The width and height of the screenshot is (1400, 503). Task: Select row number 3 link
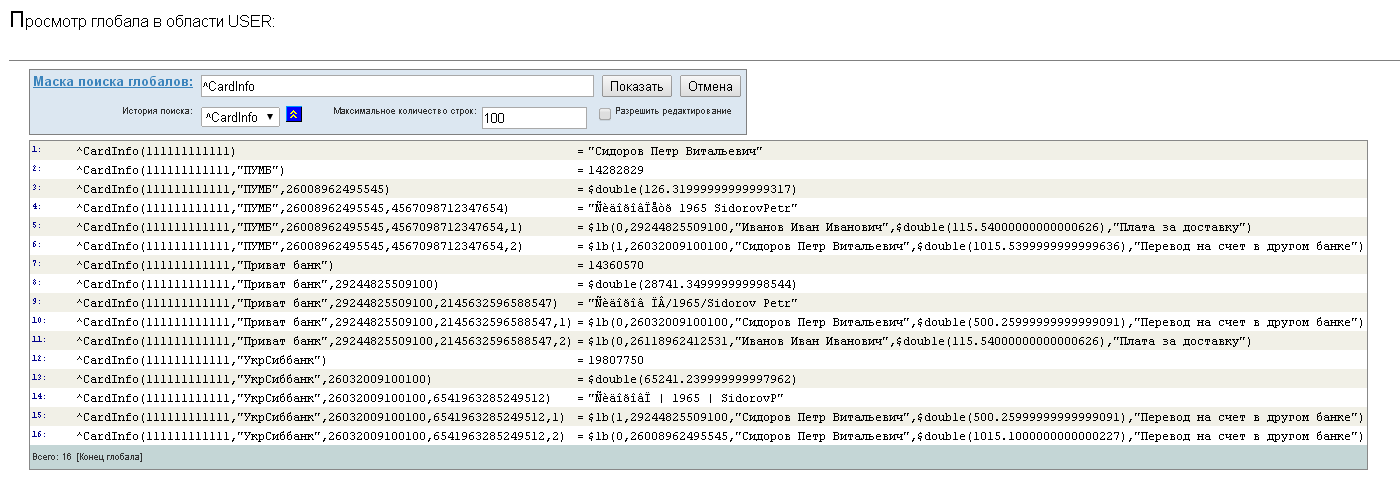point(36,187)
